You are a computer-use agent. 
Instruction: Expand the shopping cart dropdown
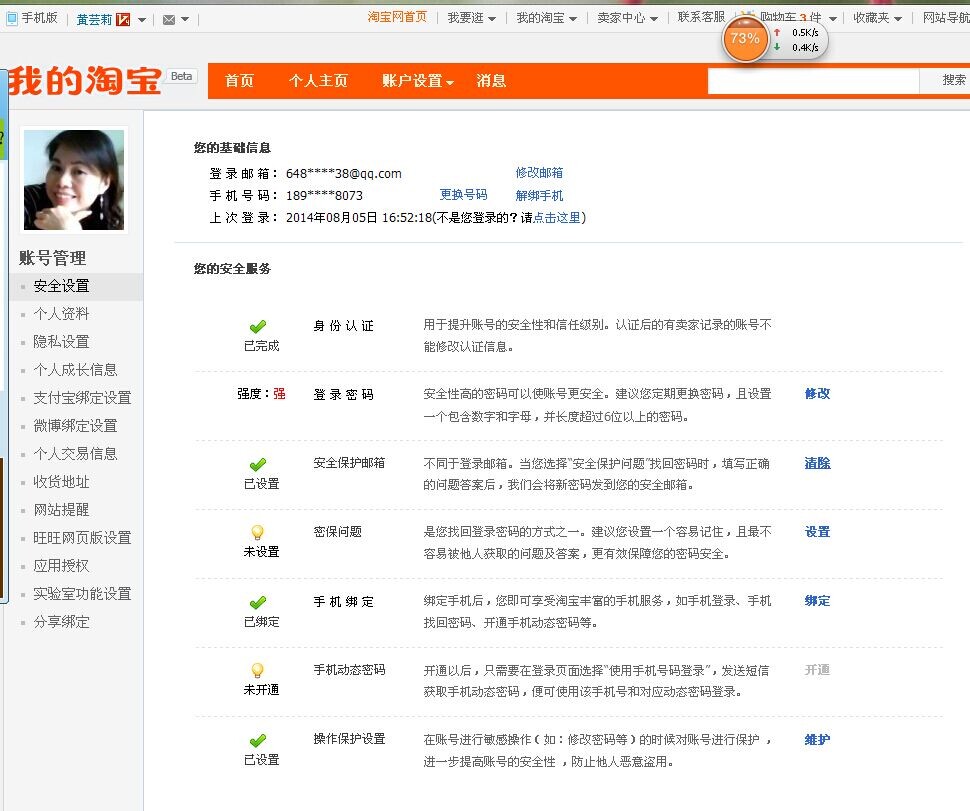coord(833,19)
